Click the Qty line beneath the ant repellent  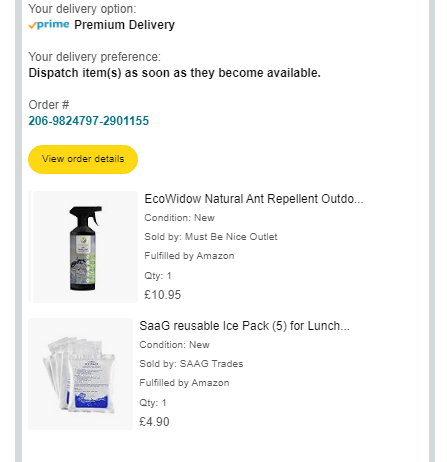coord(158,276)
